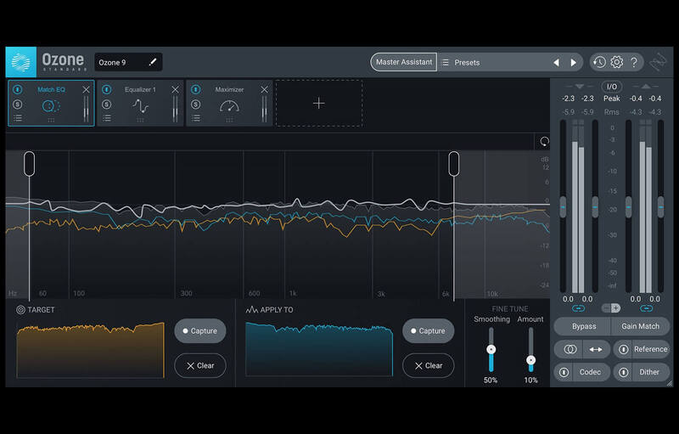Open the Codec panel

590,372
